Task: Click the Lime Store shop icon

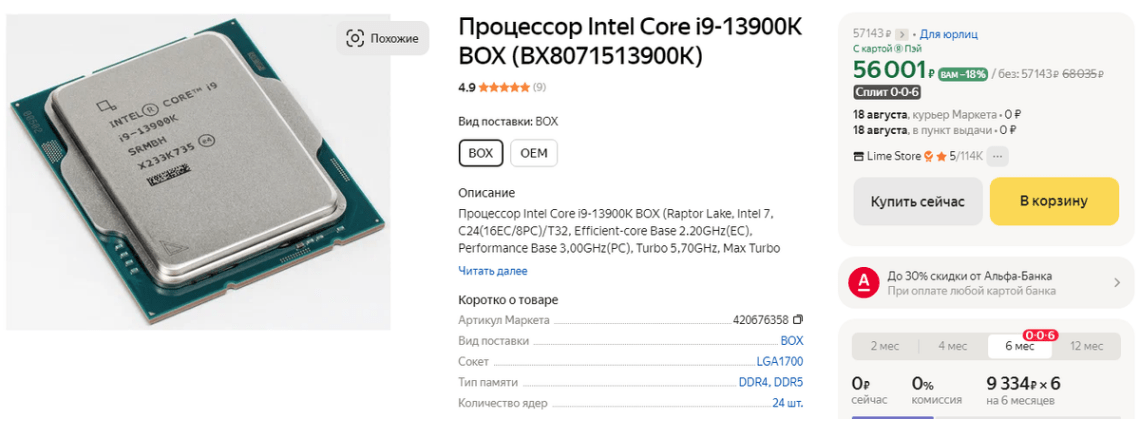Action: (858, 156)
